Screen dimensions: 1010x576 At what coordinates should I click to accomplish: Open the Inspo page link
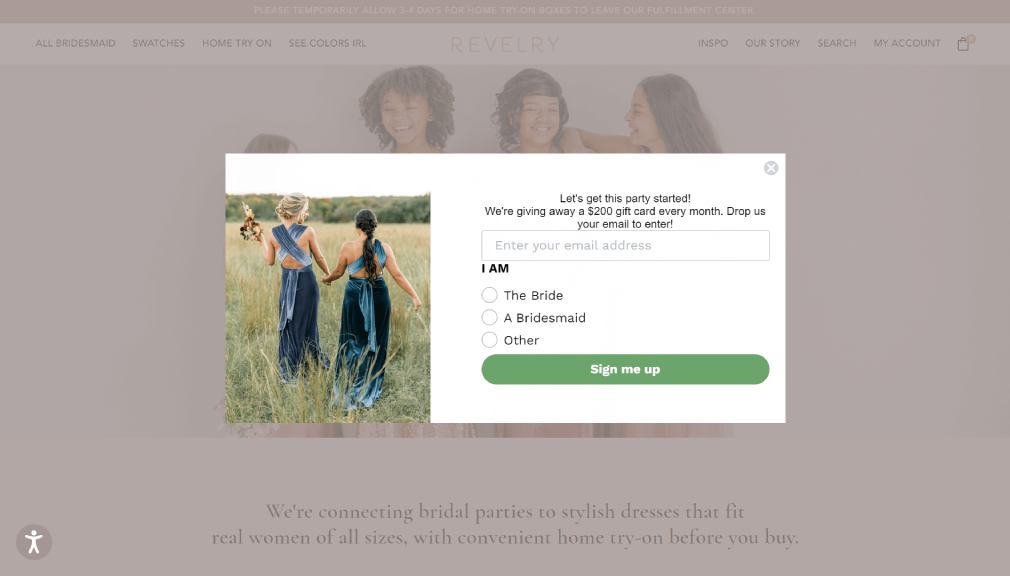point(713,44)
